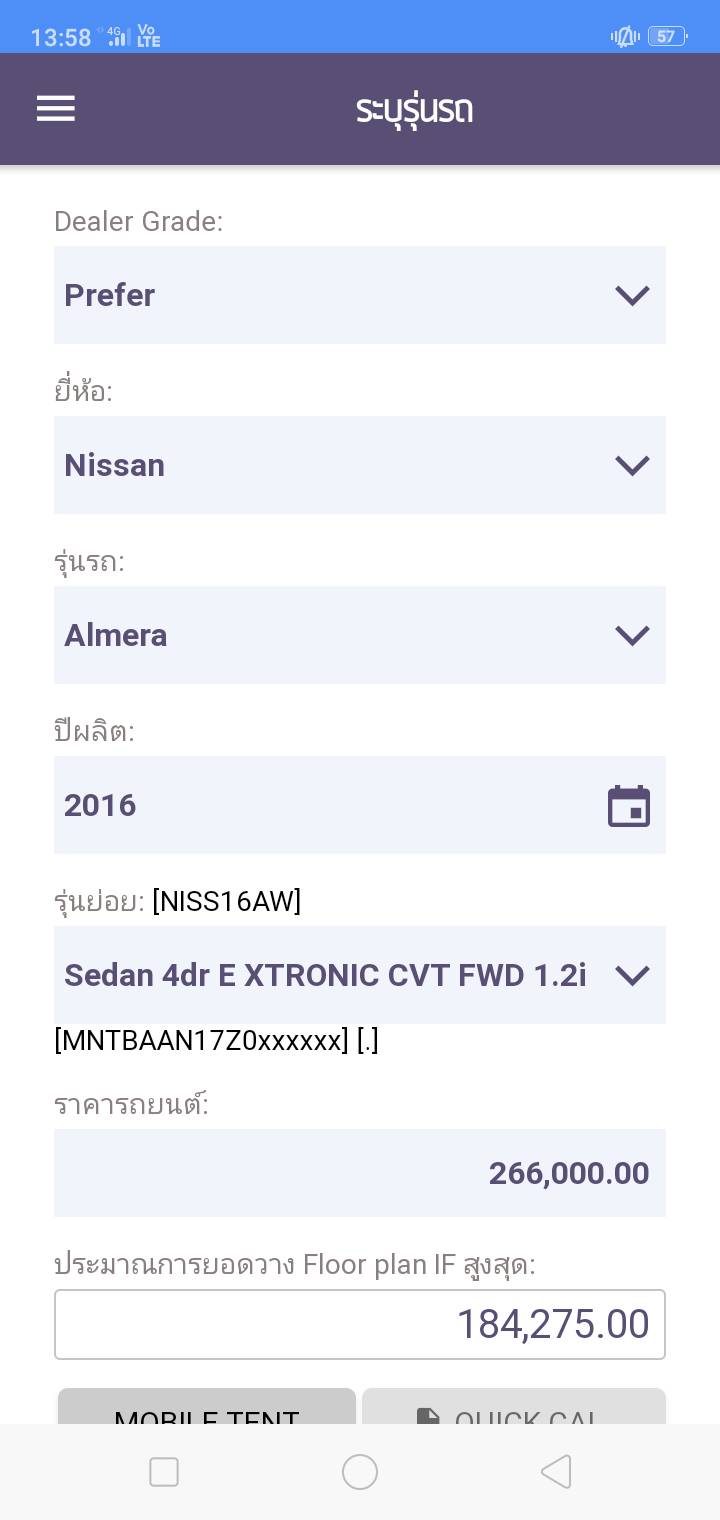Tap the battery indicator in status bar

point(667,37)
